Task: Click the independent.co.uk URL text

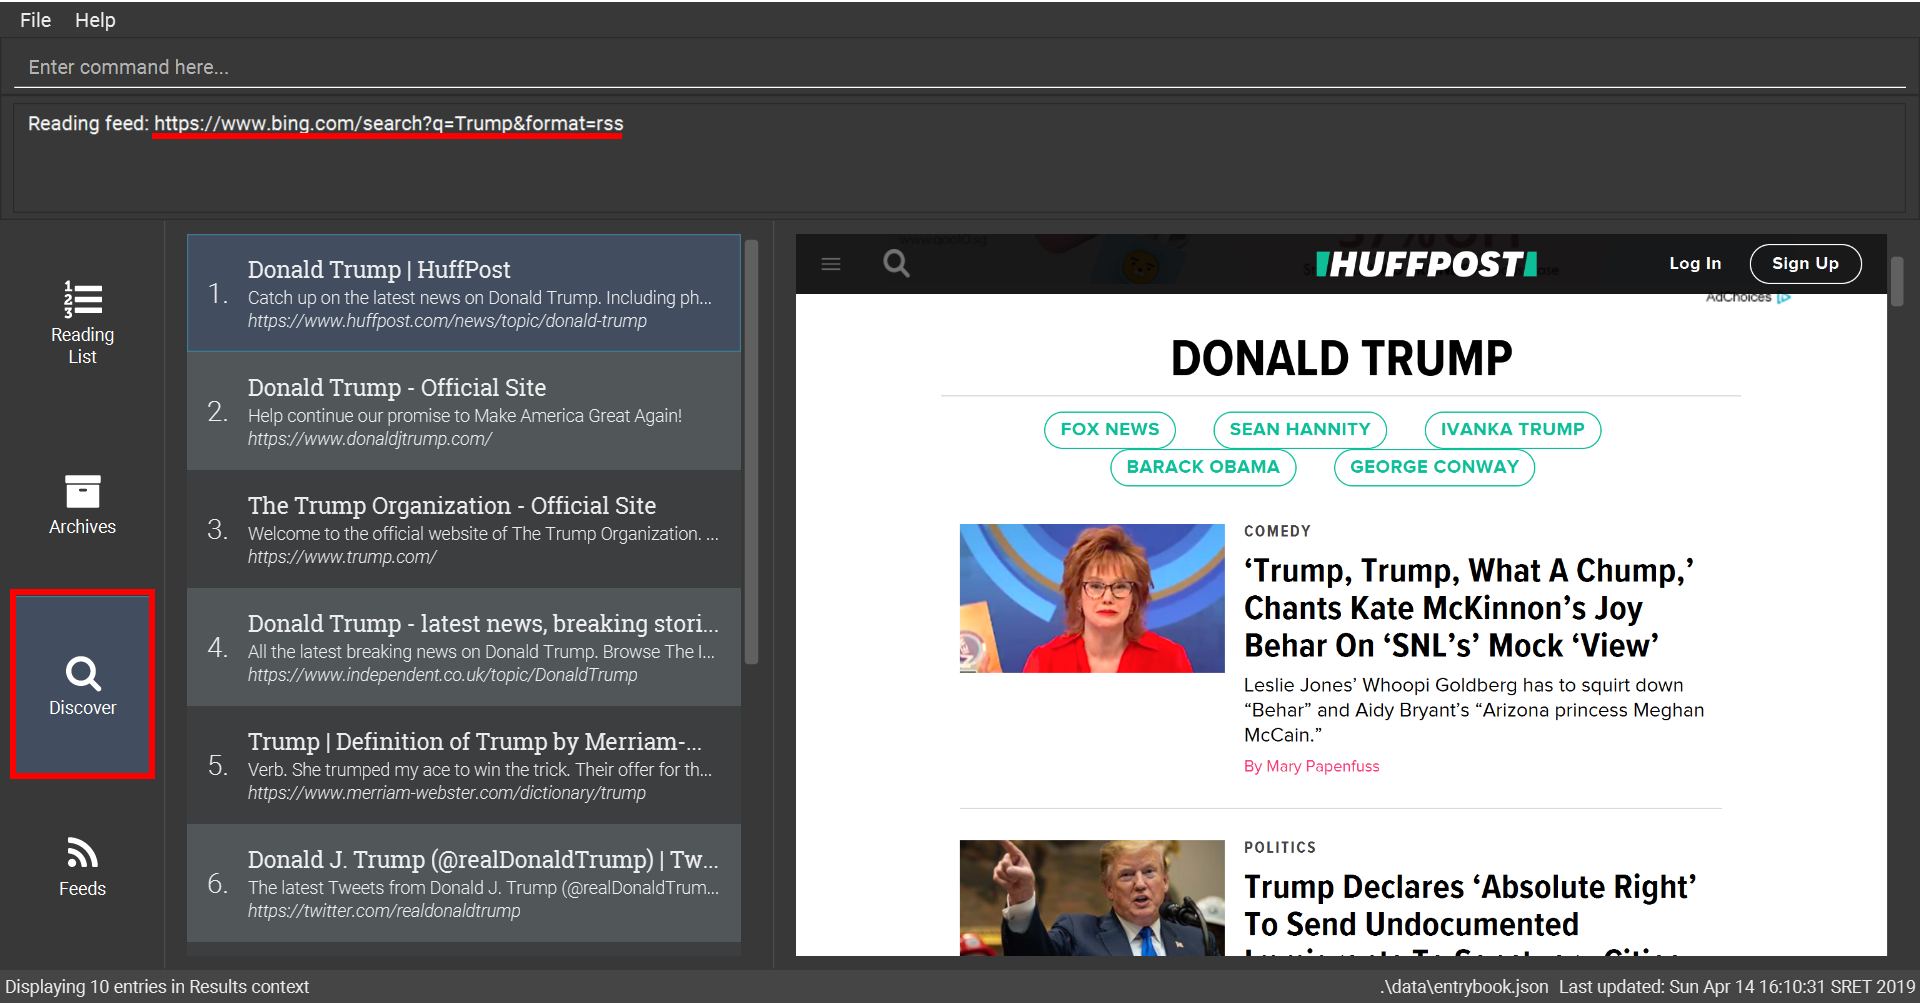Action: 442,675
